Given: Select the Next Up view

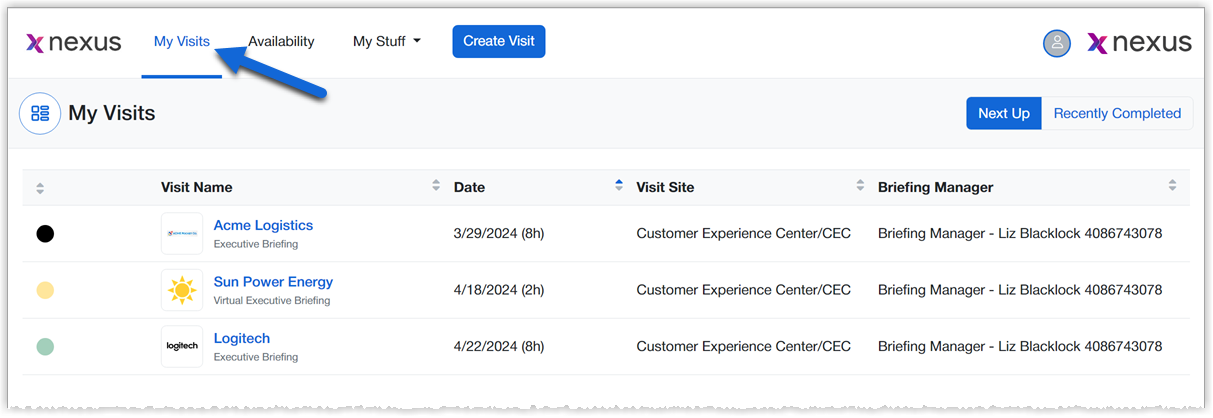Looking at the screenshot, I should click(x=1004, y=113).
